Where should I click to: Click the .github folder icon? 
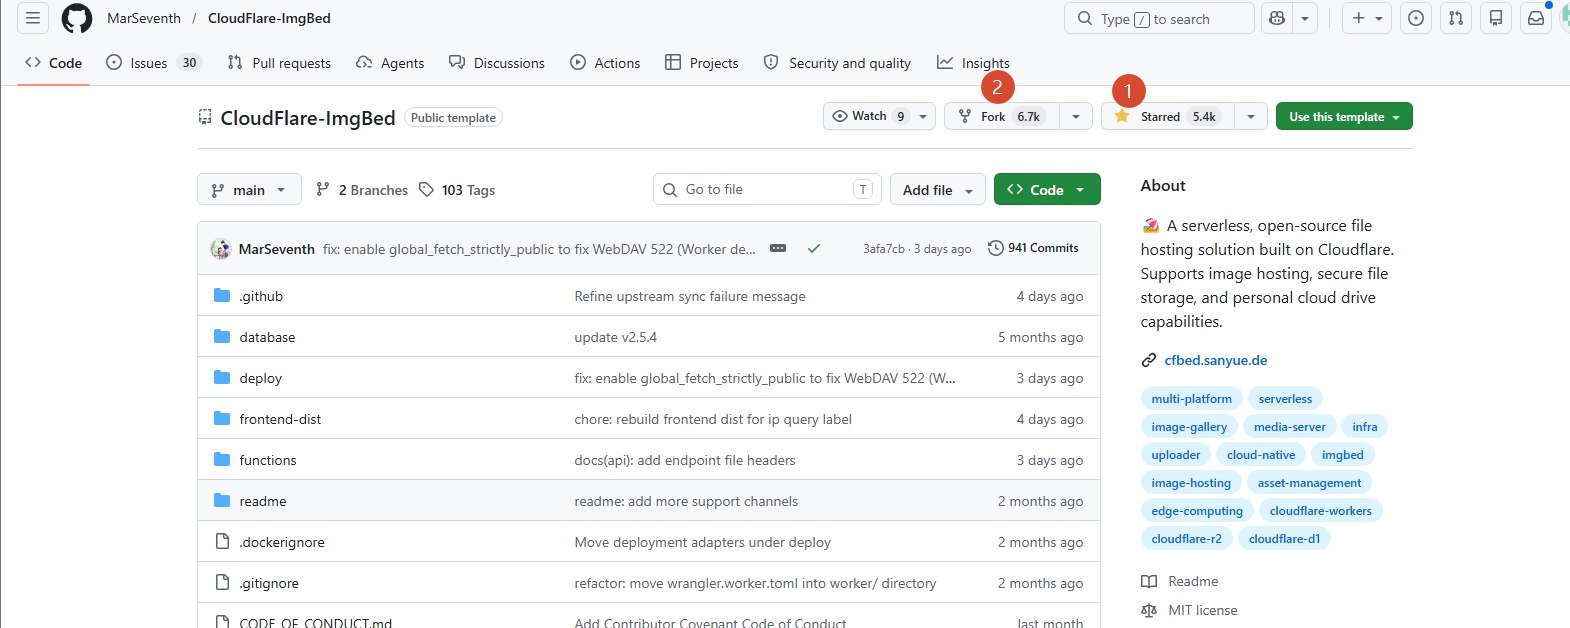(x=222, y=296)
